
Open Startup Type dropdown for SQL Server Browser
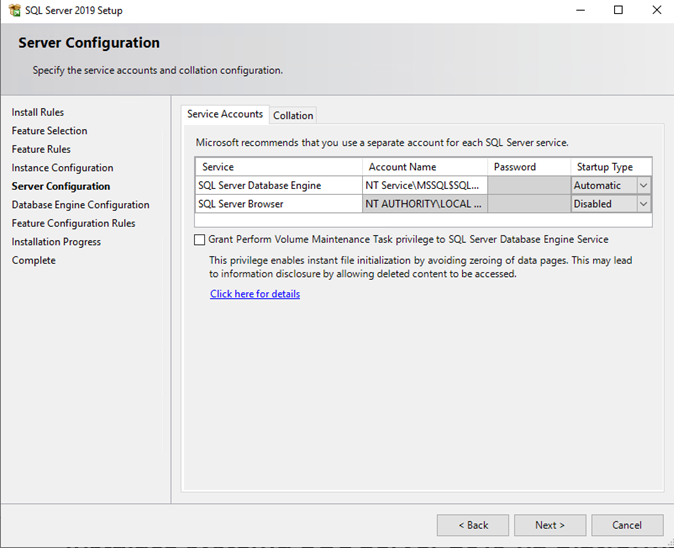pos(643,204)
